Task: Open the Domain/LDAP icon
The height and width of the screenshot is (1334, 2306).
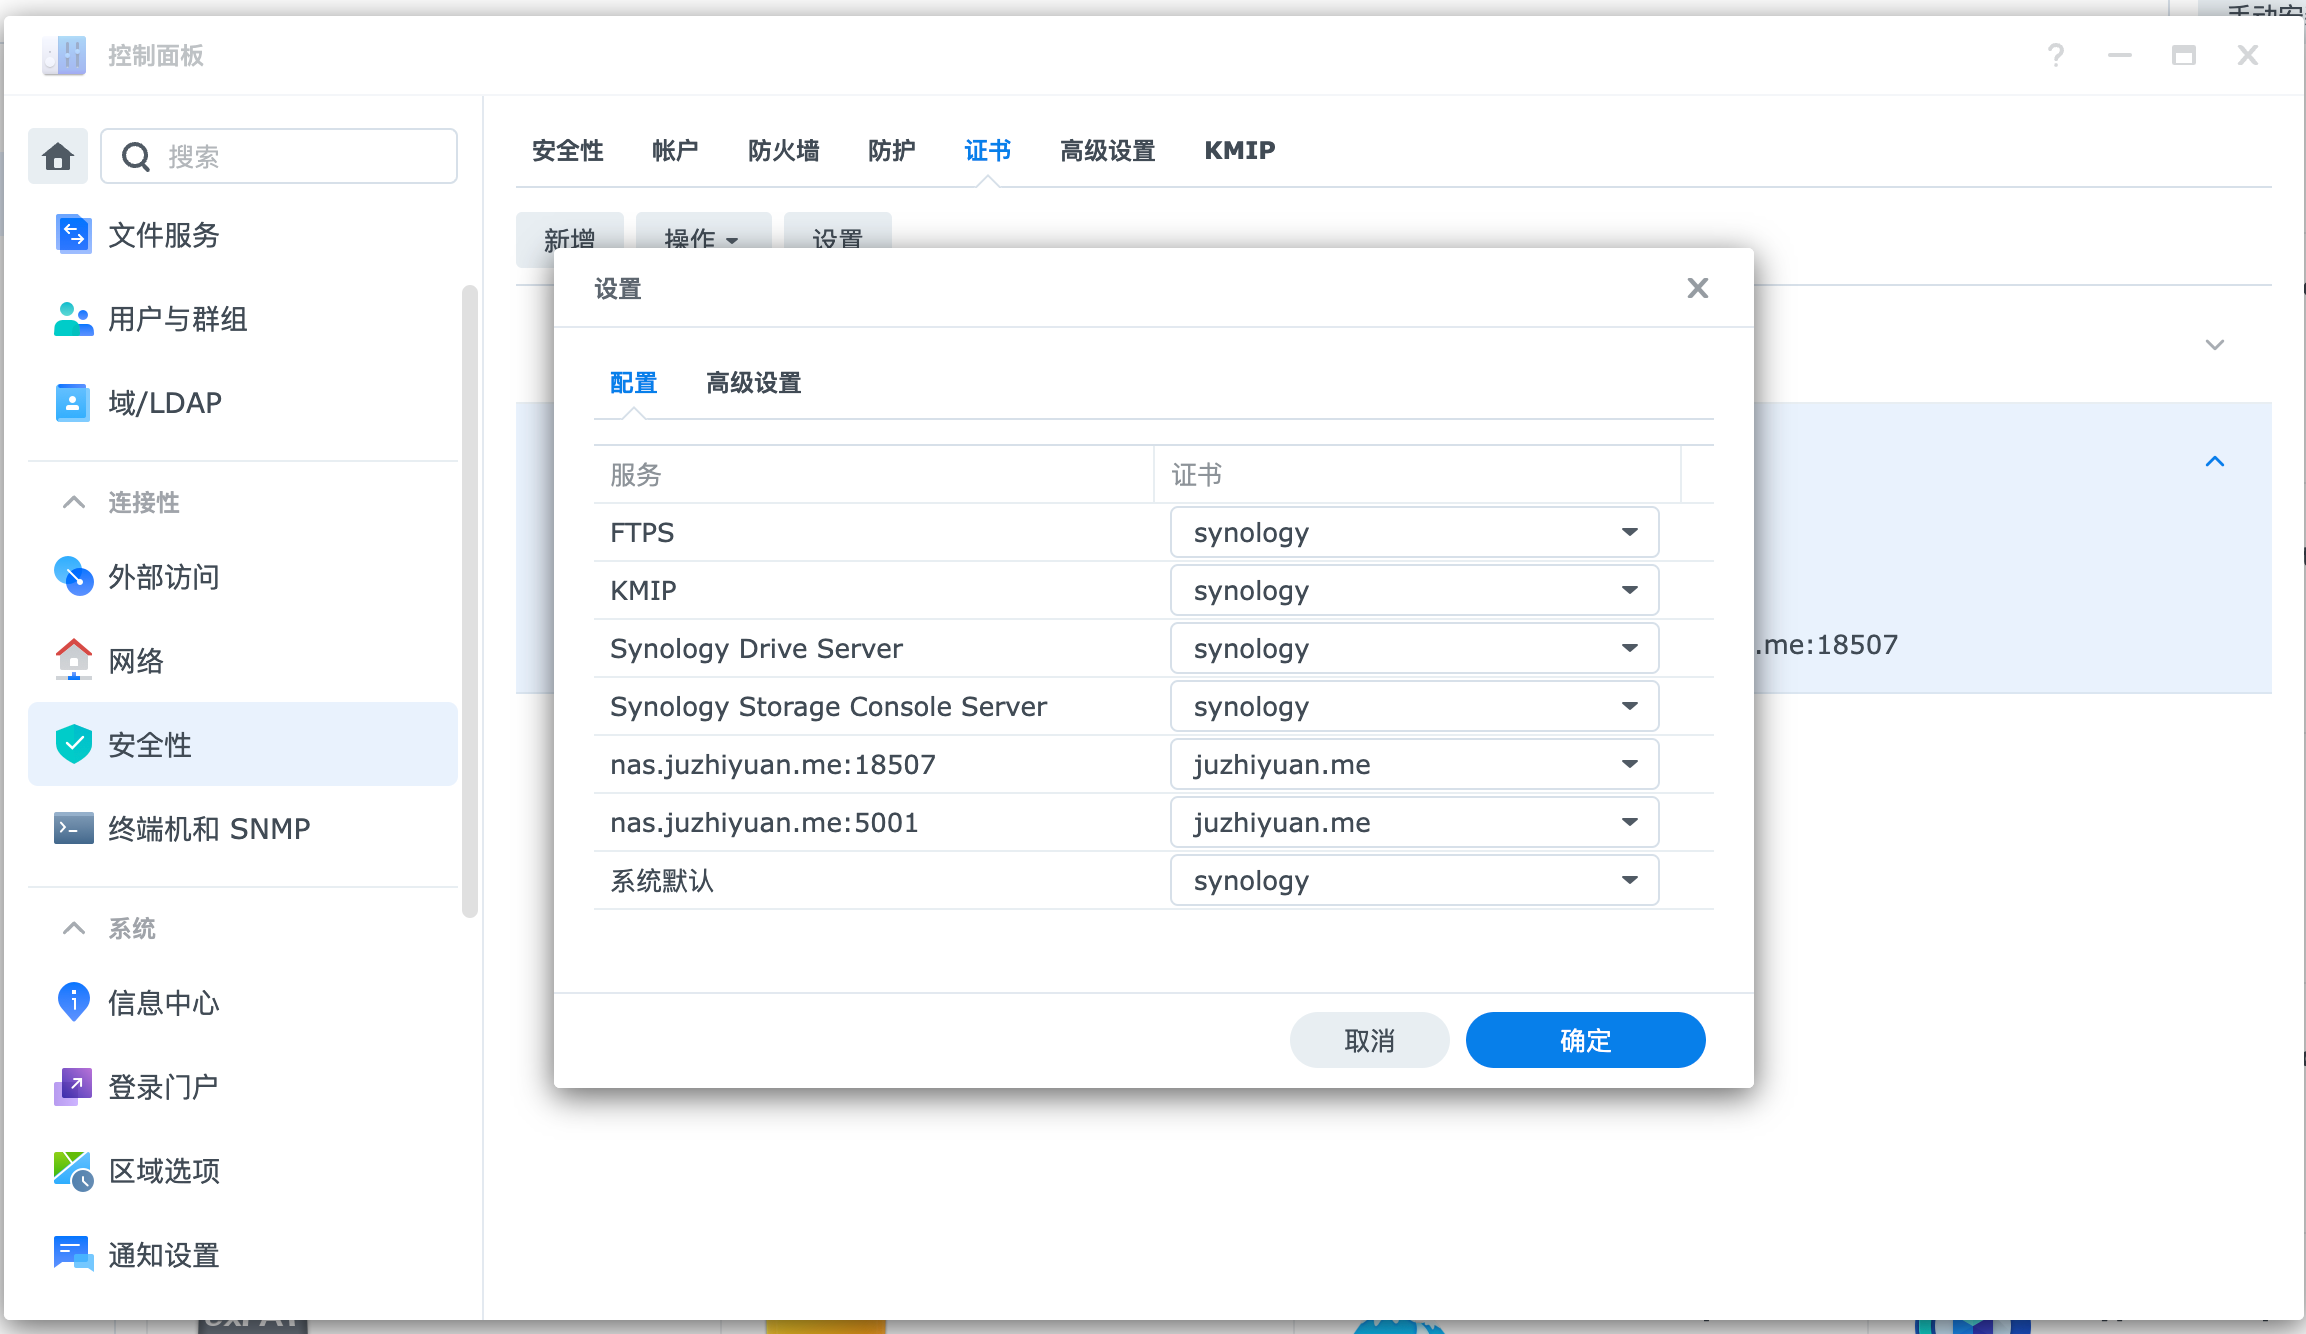Action: 73,403
